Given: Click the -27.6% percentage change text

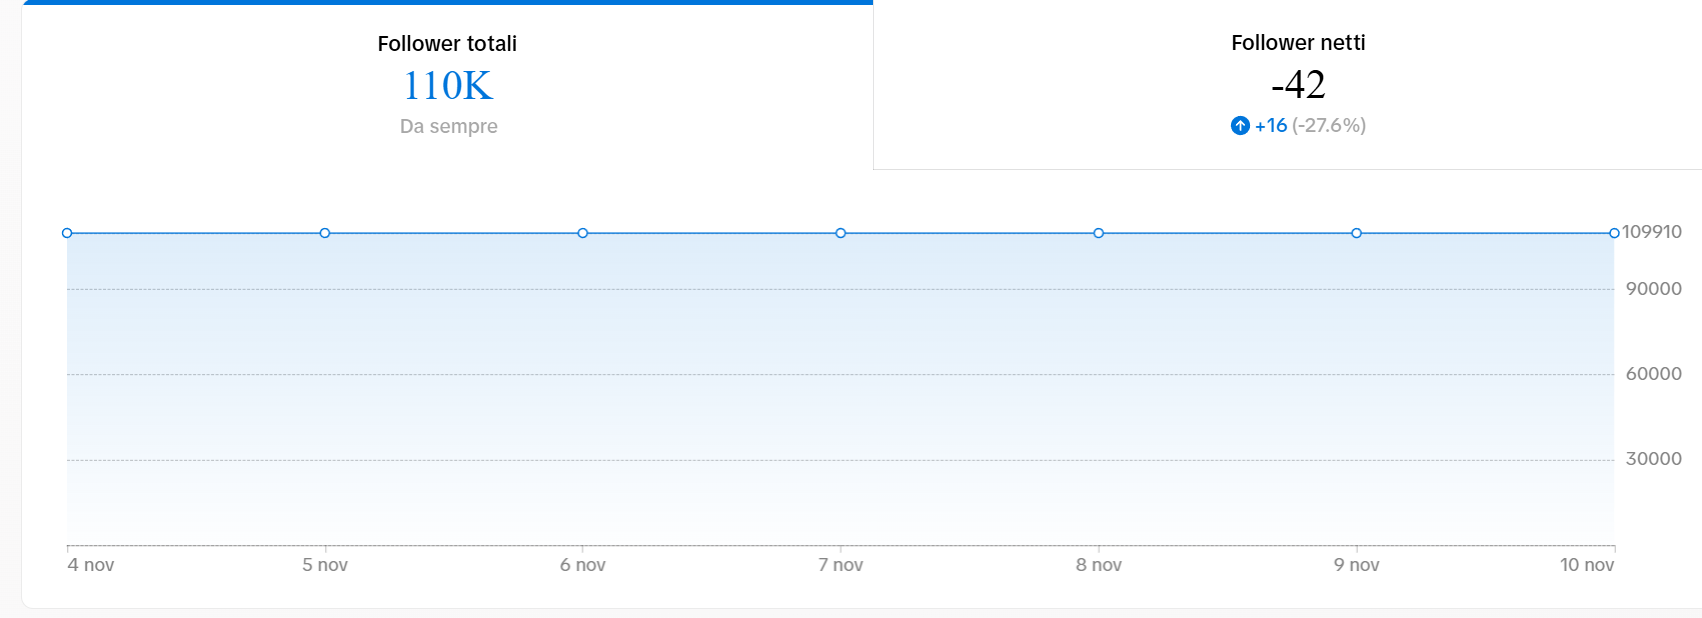Looking at the screenshot, I should tap(1329, 126).
